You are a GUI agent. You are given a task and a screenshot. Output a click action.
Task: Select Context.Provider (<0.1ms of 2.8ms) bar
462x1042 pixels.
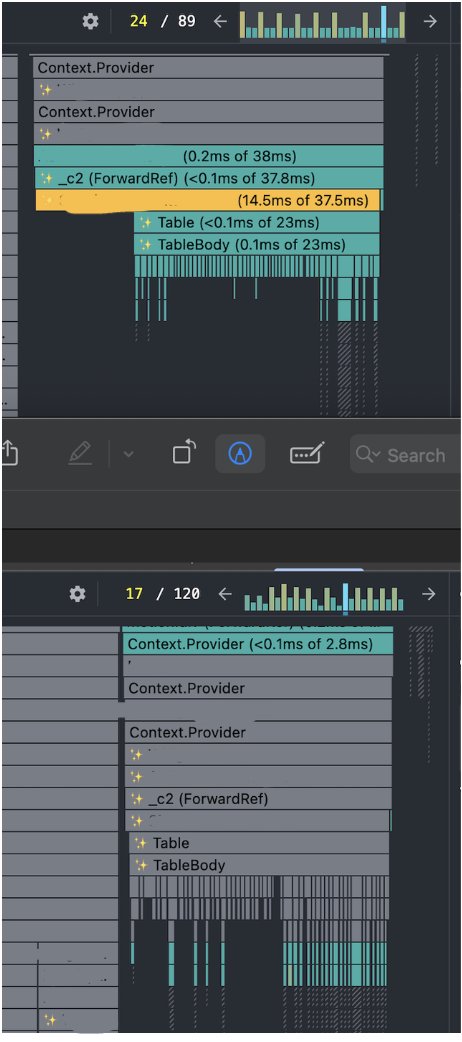pyautogui.click(x=258, y=644)
